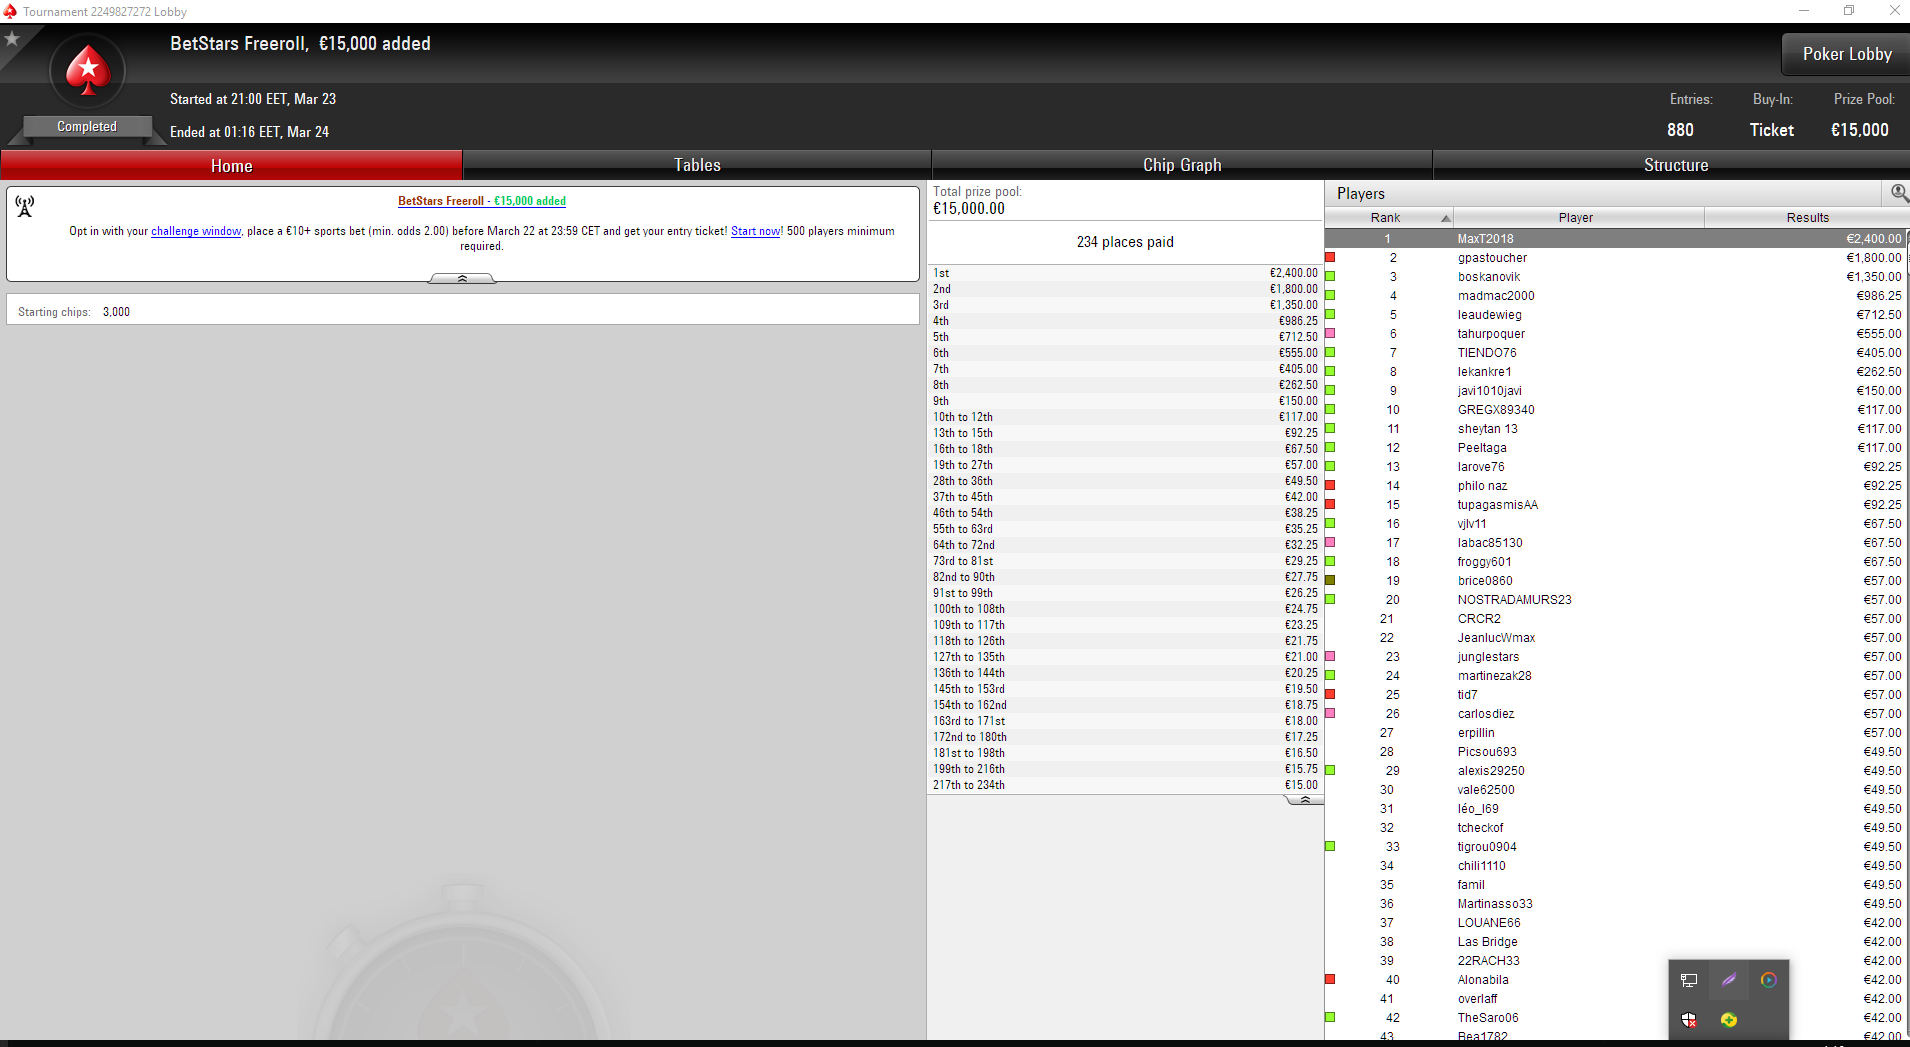
Task: Click the Completed status badge
Action: click(87, 127)
